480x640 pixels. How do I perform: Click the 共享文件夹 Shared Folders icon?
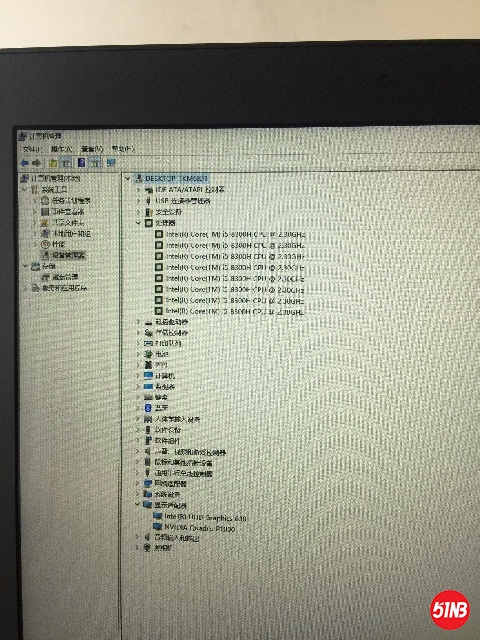(x=45, y=222)
